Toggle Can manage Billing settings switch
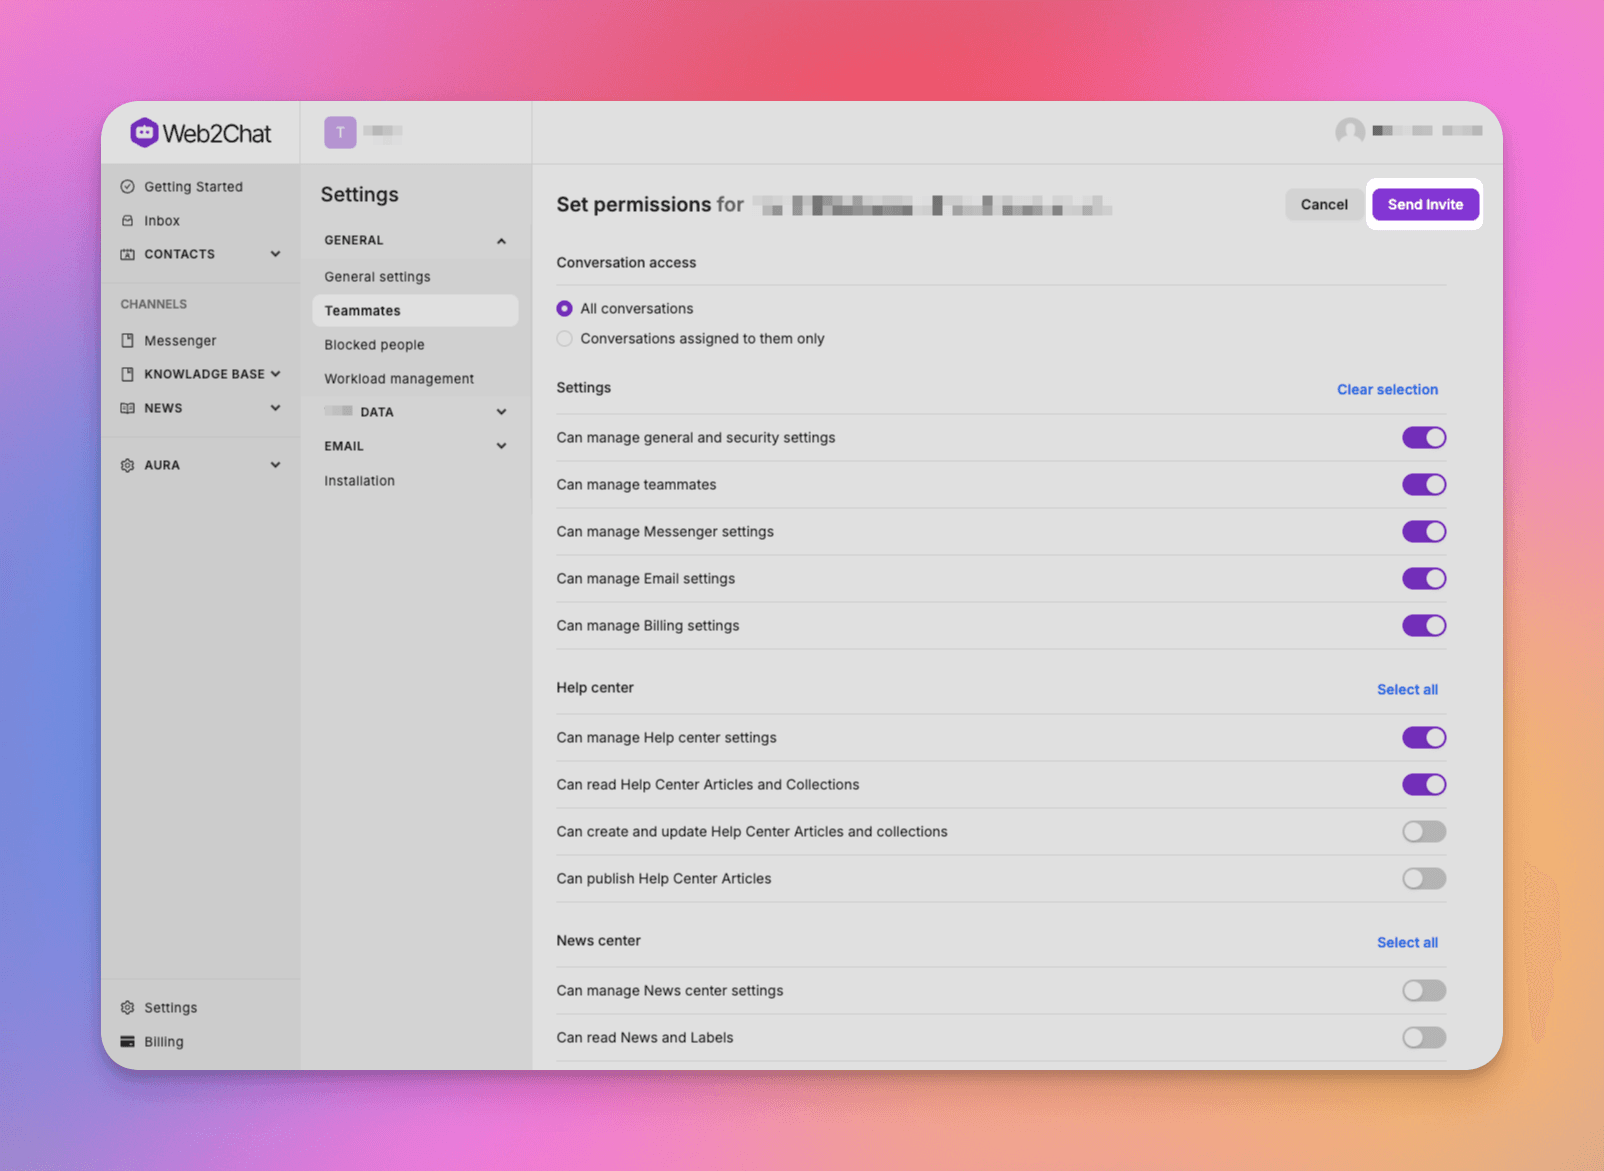This screenshot has height=1171, width=1604. (x=1424, y=625)
